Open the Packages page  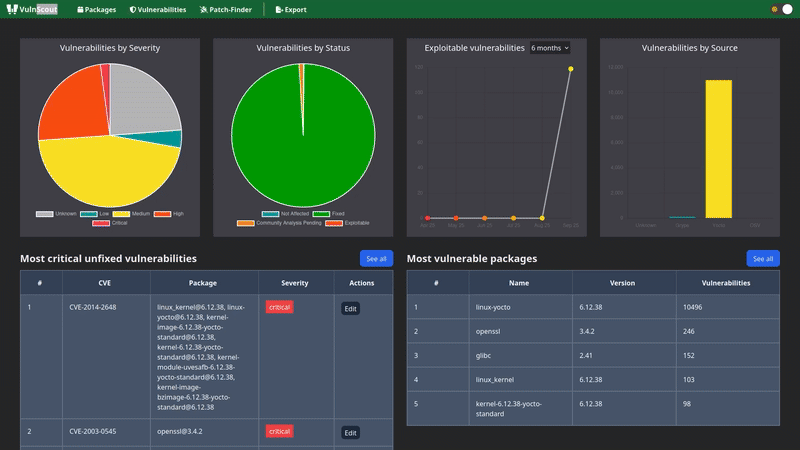[x=96, y=9]
